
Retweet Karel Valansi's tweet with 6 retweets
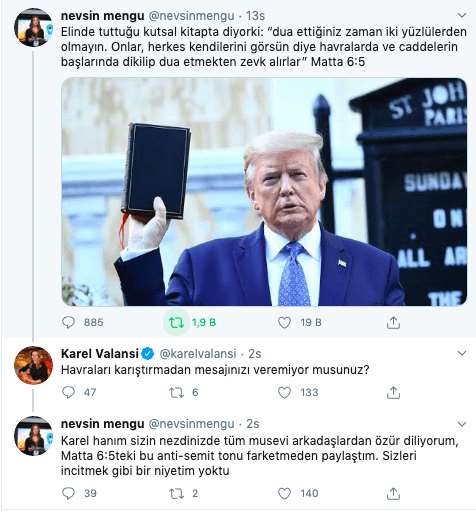pyautogui.click(x=176, y=392)
